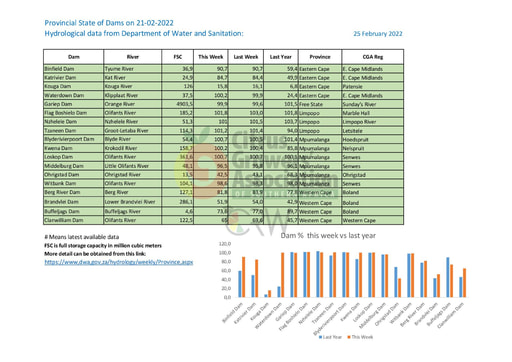Select the 'Tzaneen Dam' table cell

click(x=74, y=130)
